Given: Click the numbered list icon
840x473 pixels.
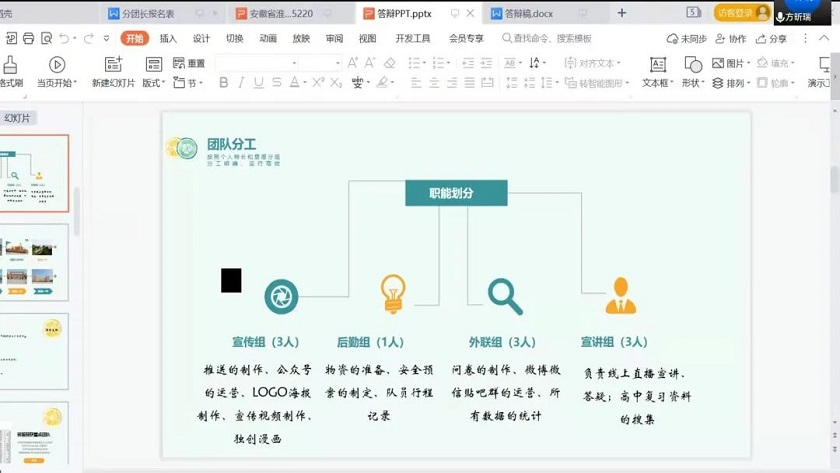Looking at the screenshot, I should (x=438, y=63).
